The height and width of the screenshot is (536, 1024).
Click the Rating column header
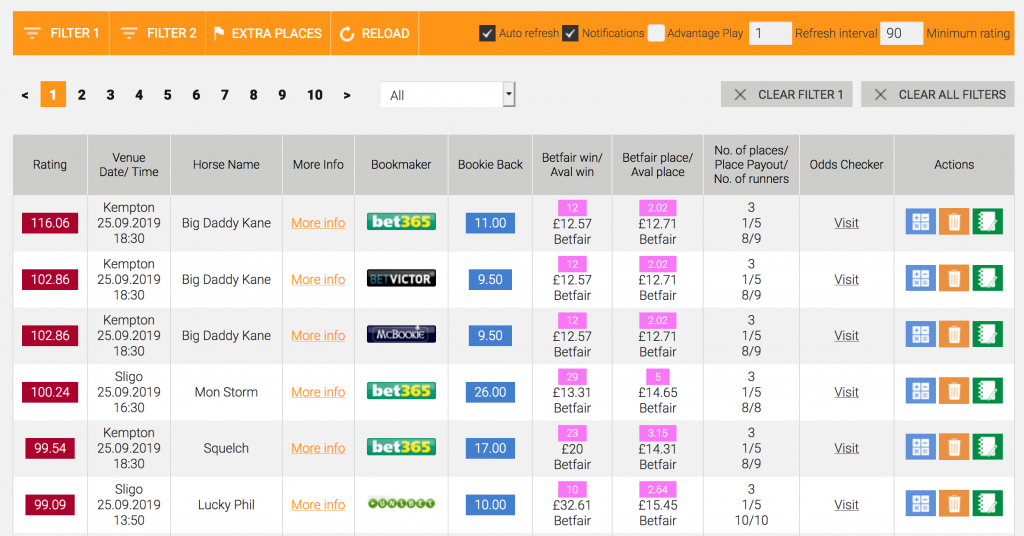point(50,165)
